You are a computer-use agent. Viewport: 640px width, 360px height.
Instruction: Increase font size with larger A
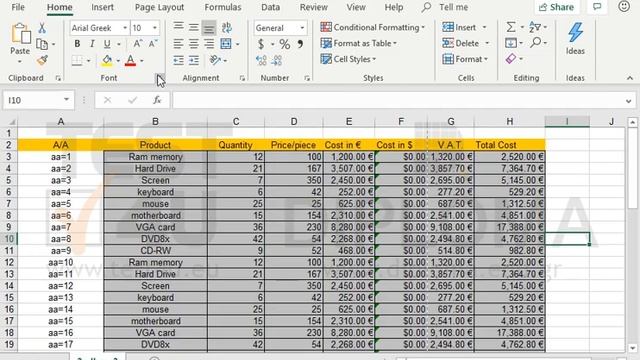pos(138,44)
